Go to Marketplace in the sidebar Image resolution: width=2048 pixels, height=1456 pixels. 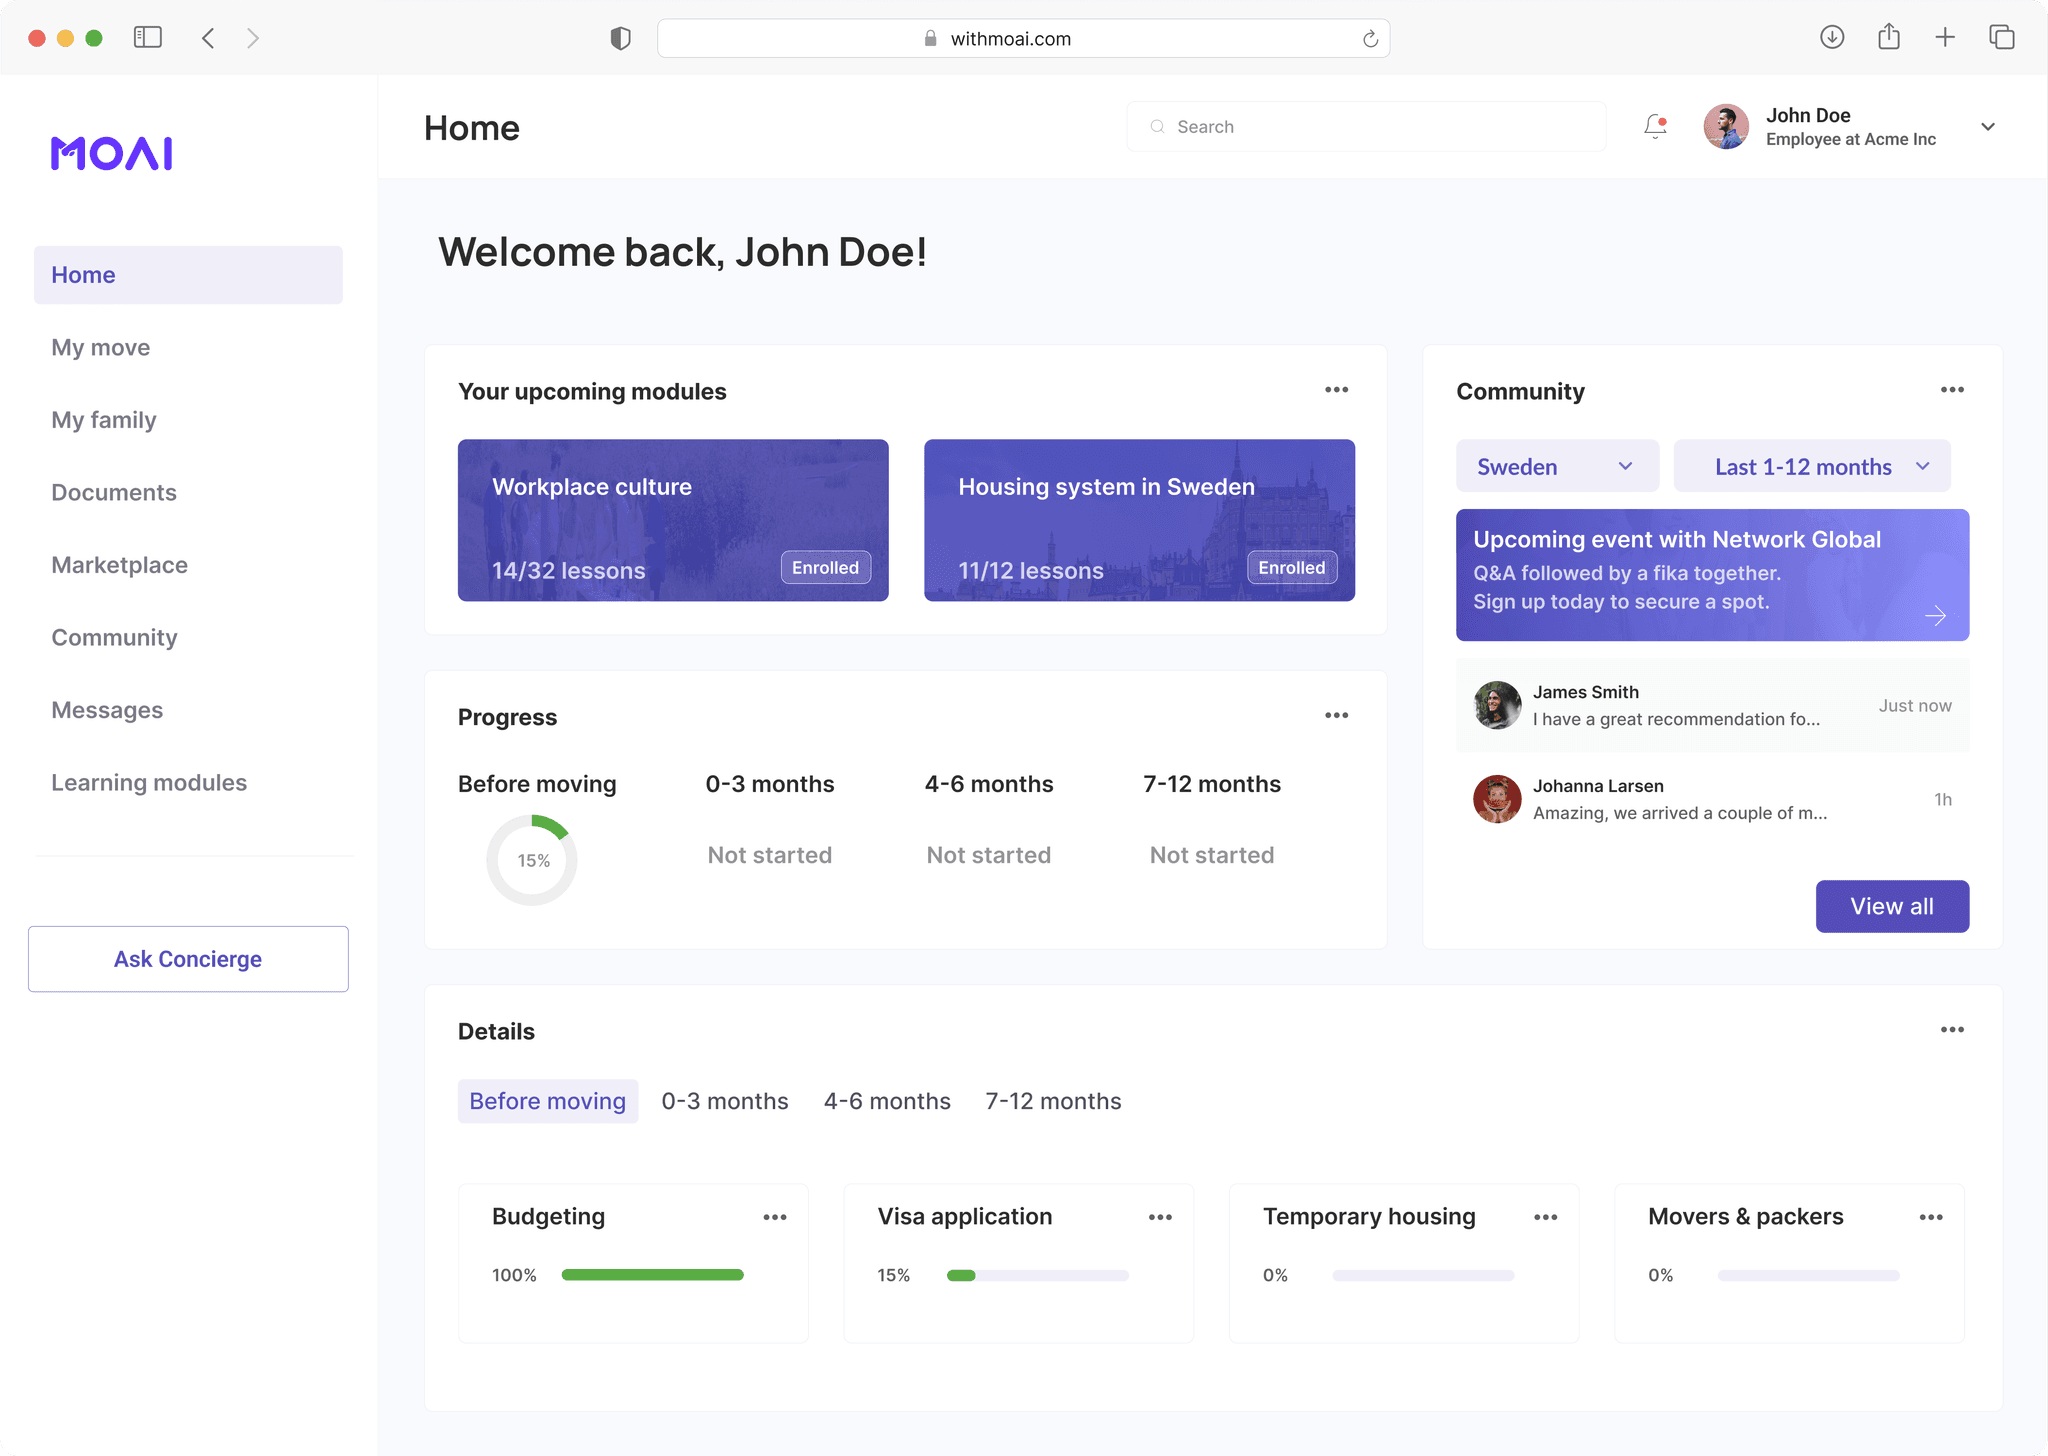[120, 565]
